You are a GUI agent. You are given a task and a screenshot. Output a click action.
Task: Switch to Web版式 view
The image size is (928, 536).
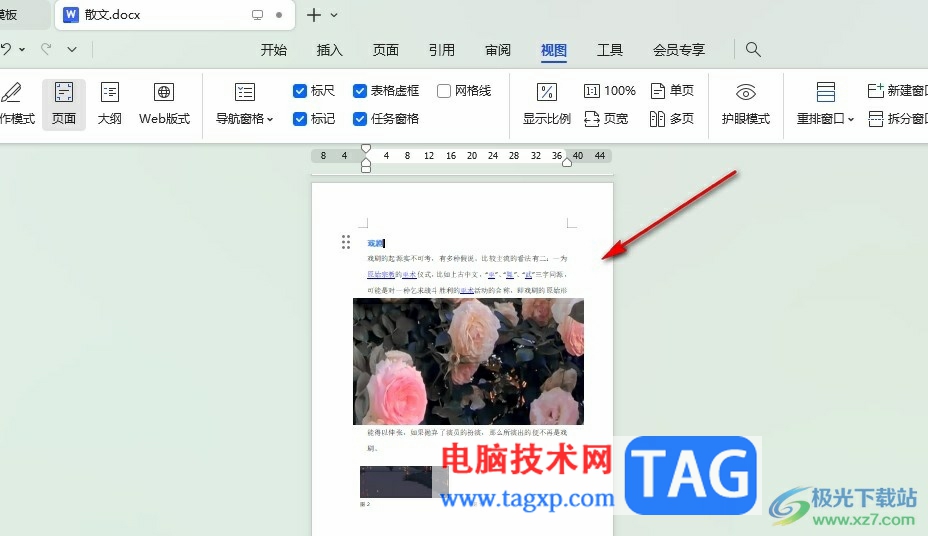[164, 104]
